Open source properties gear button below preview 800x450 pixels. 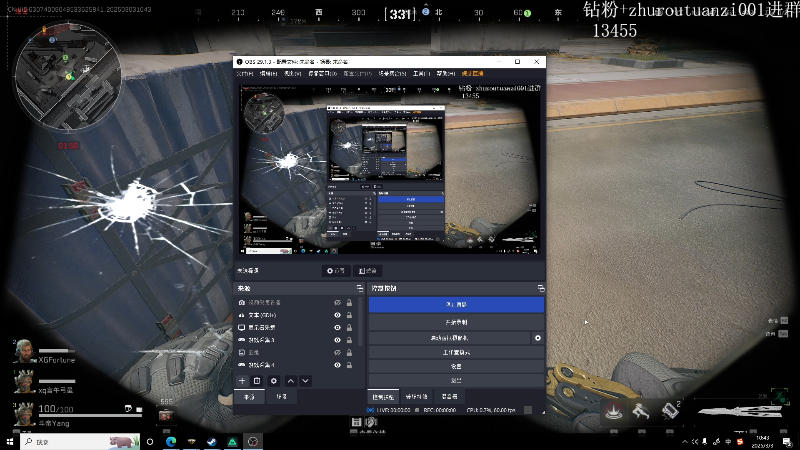(336, 271)
